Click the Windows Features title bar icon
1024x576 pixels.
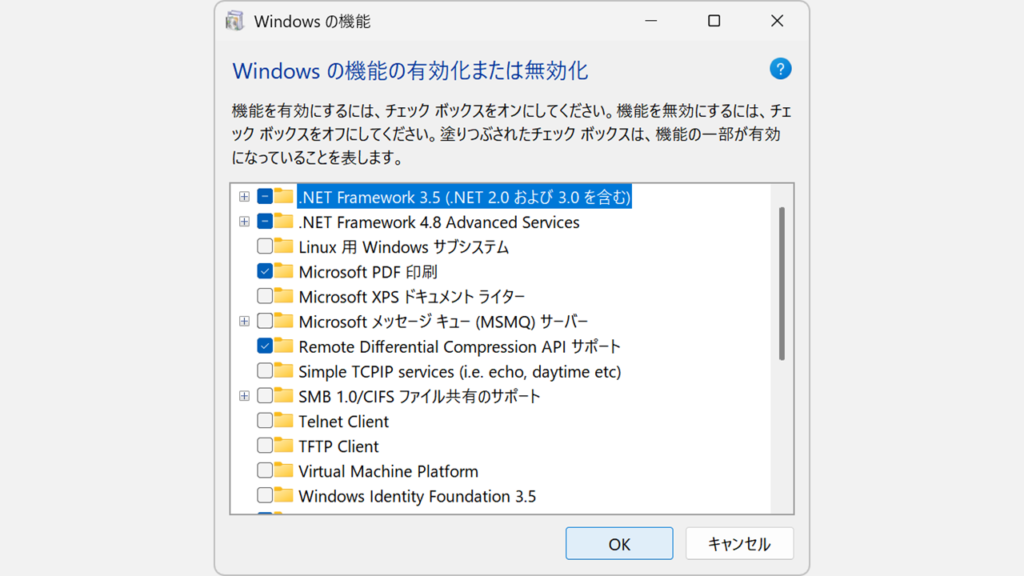(x=235, y=21)
